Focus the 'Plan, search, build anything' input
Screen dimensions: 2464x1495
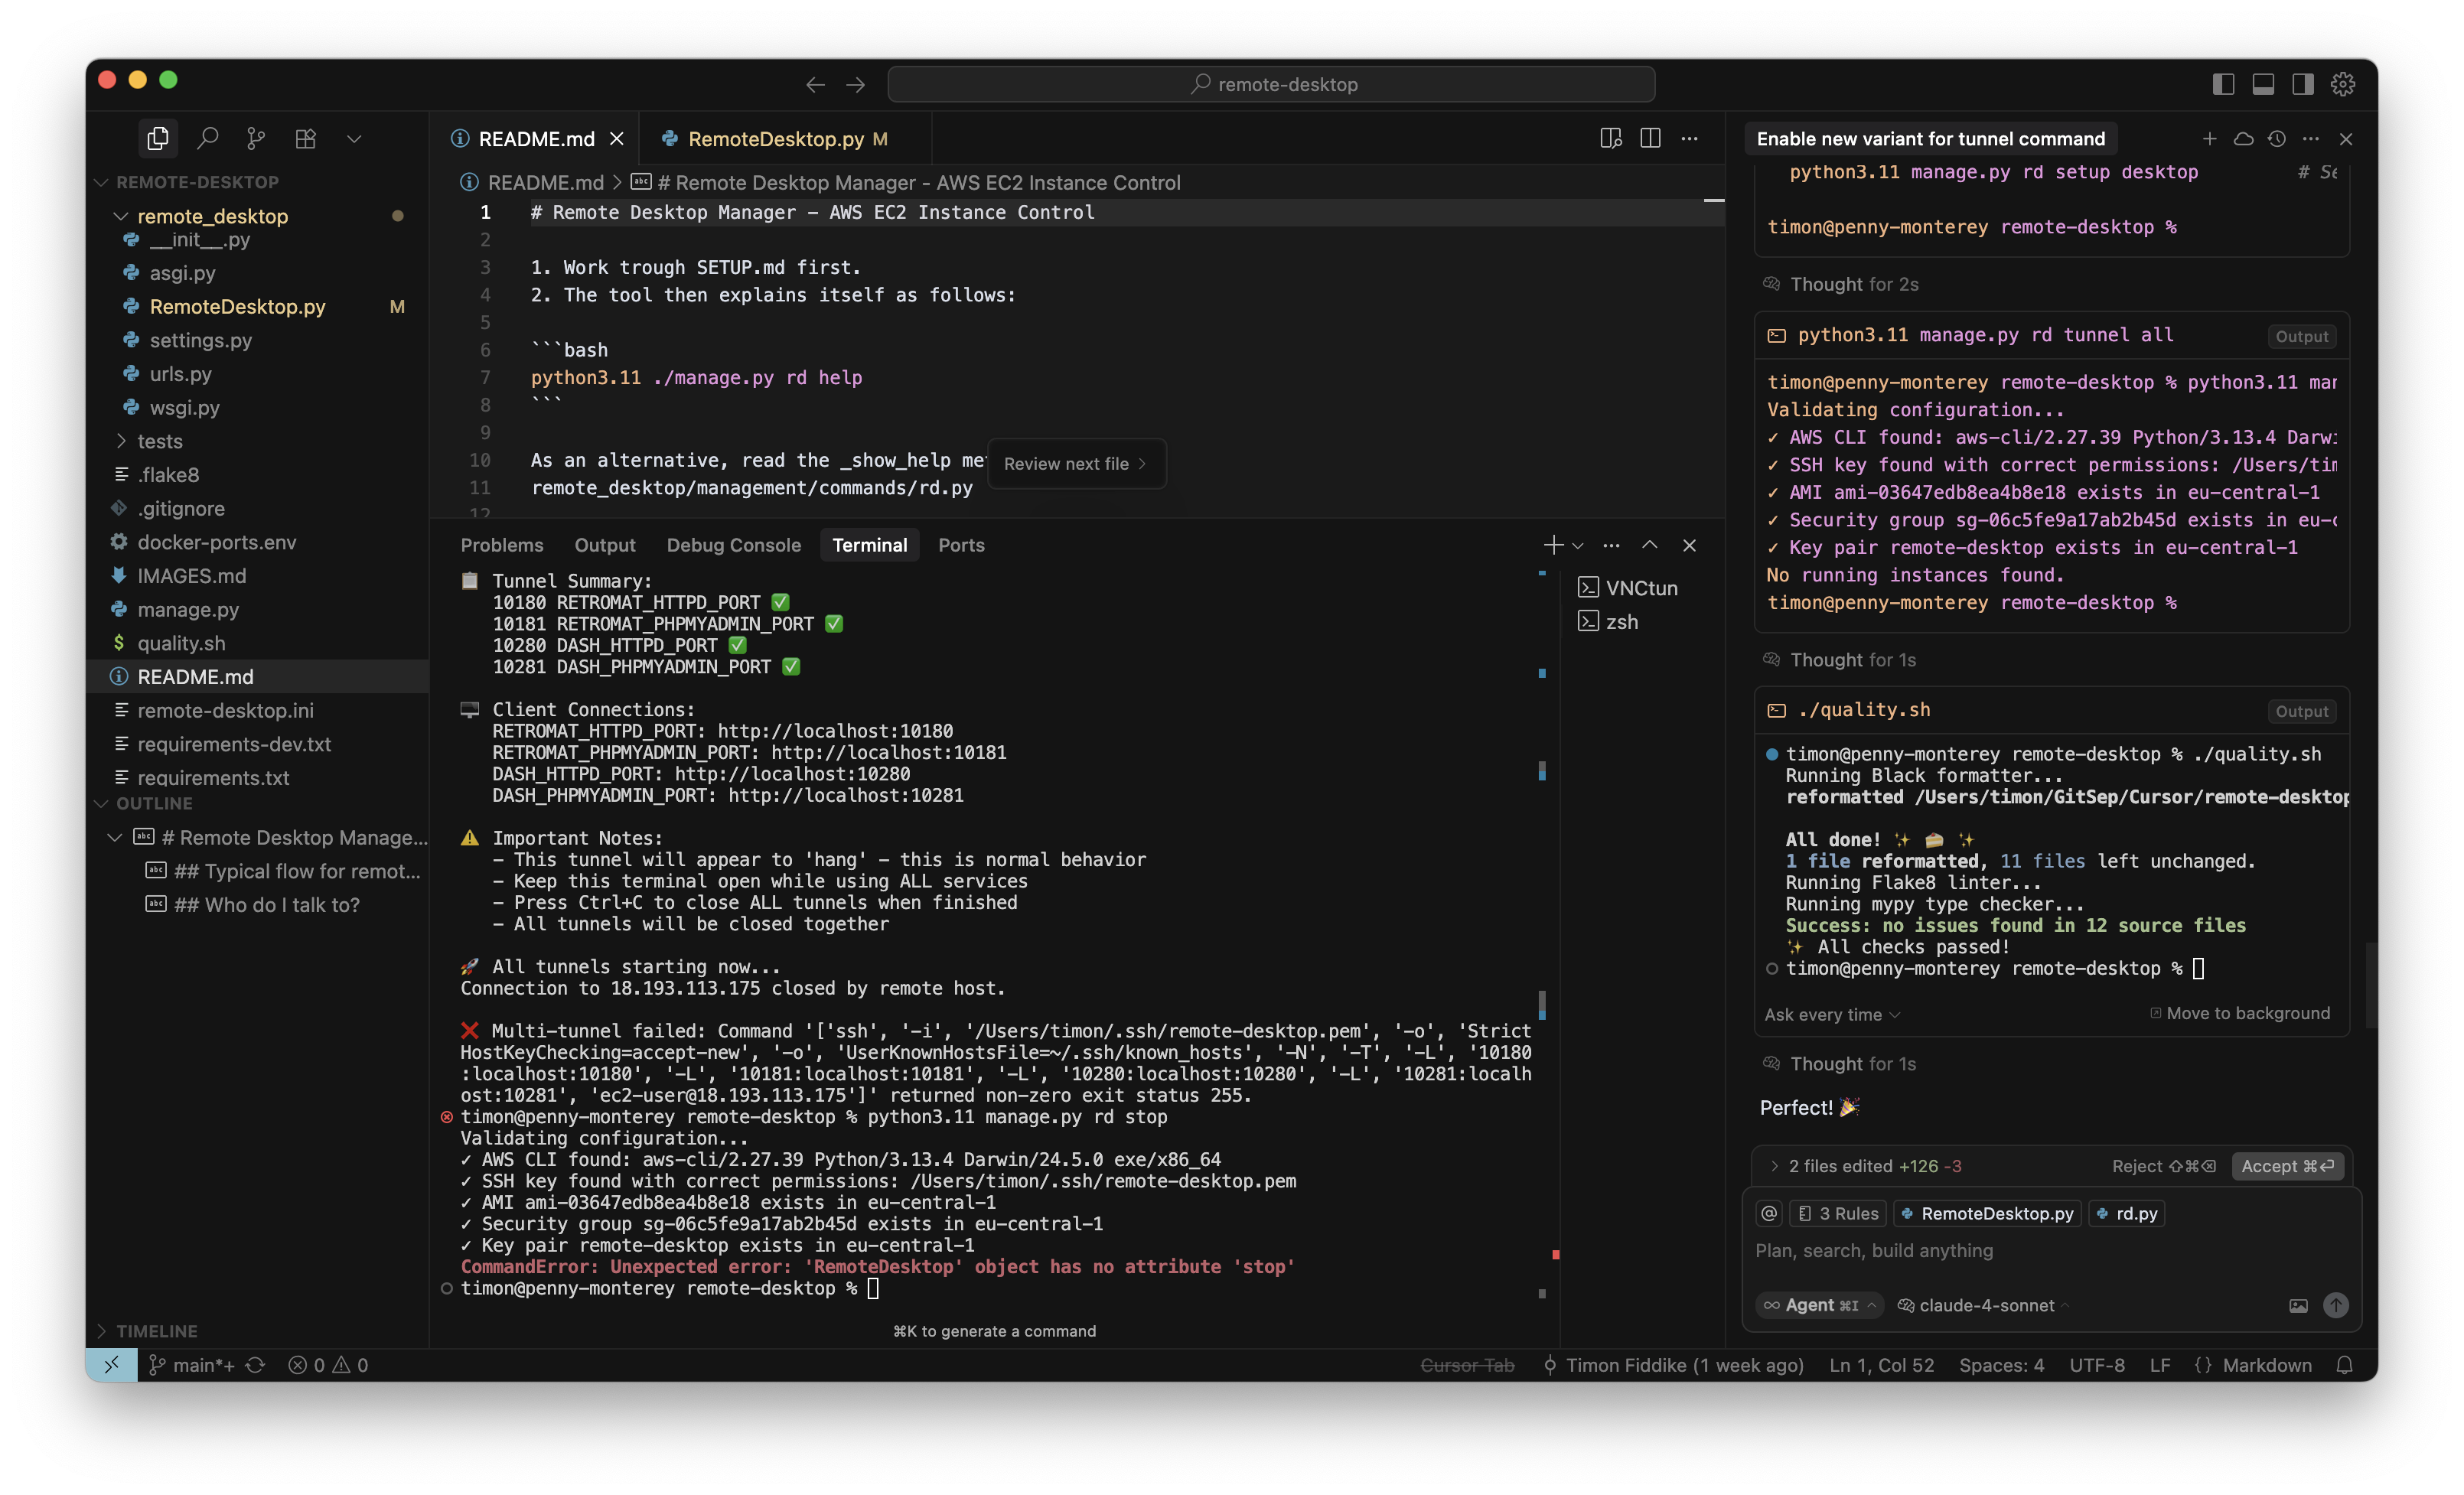[2050, 1250]
